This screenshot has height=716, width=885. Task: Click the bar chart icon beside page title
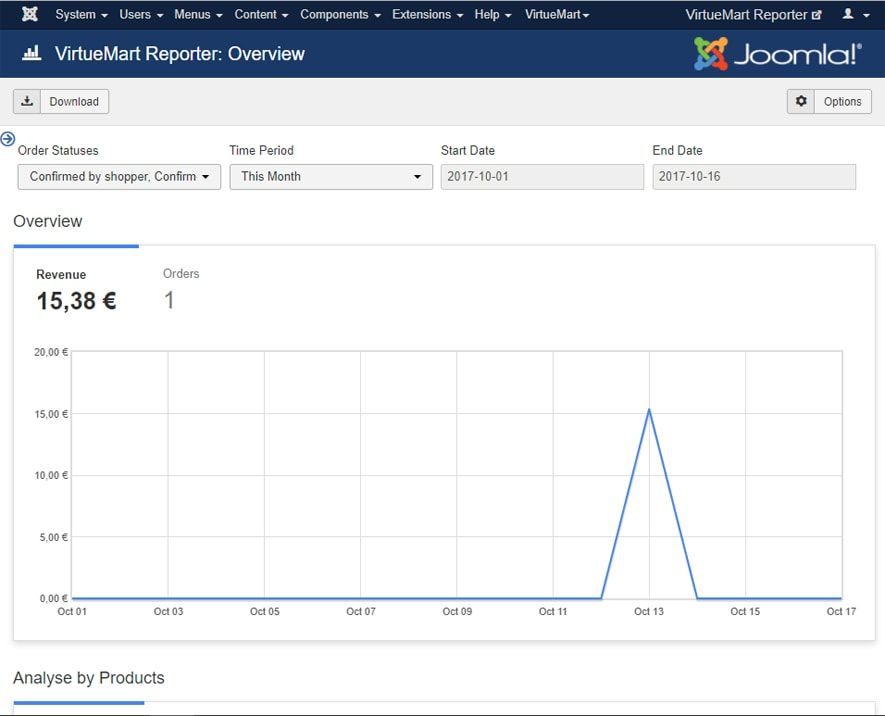[x=32, y=53]
